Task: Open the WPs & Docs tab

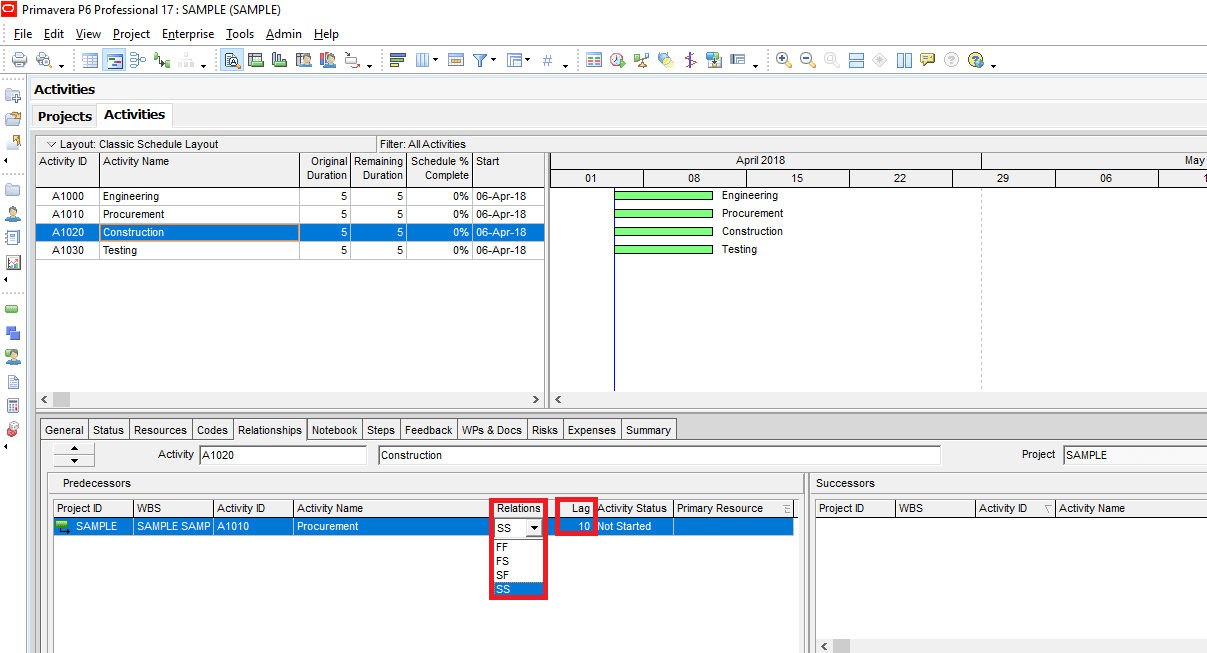Action: pyautogui.click(x=491, y=430)
